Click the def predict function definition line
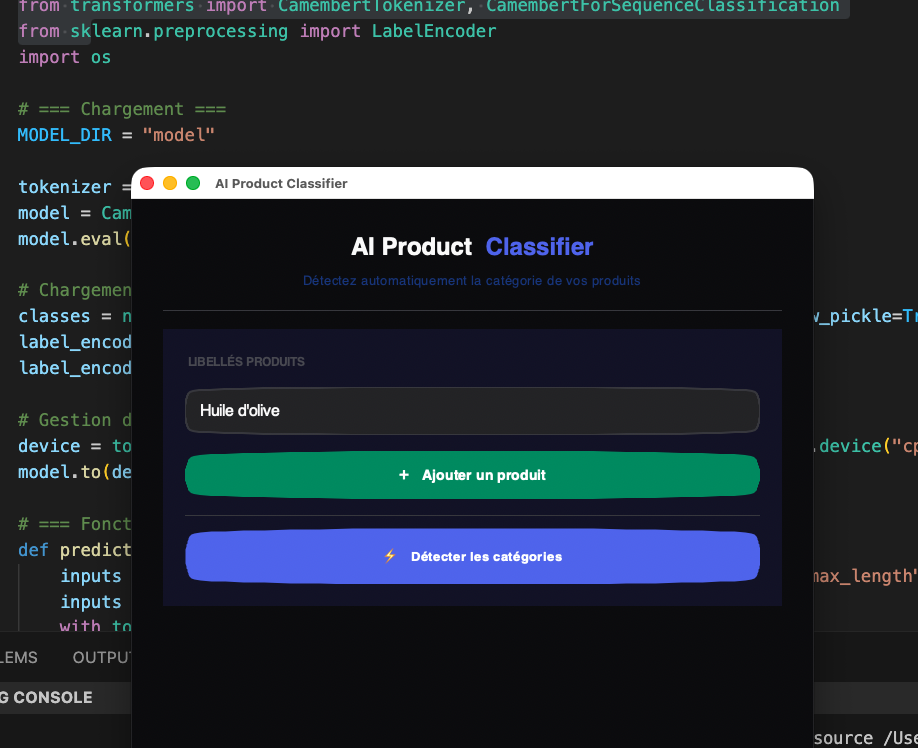 coord(60,549)
